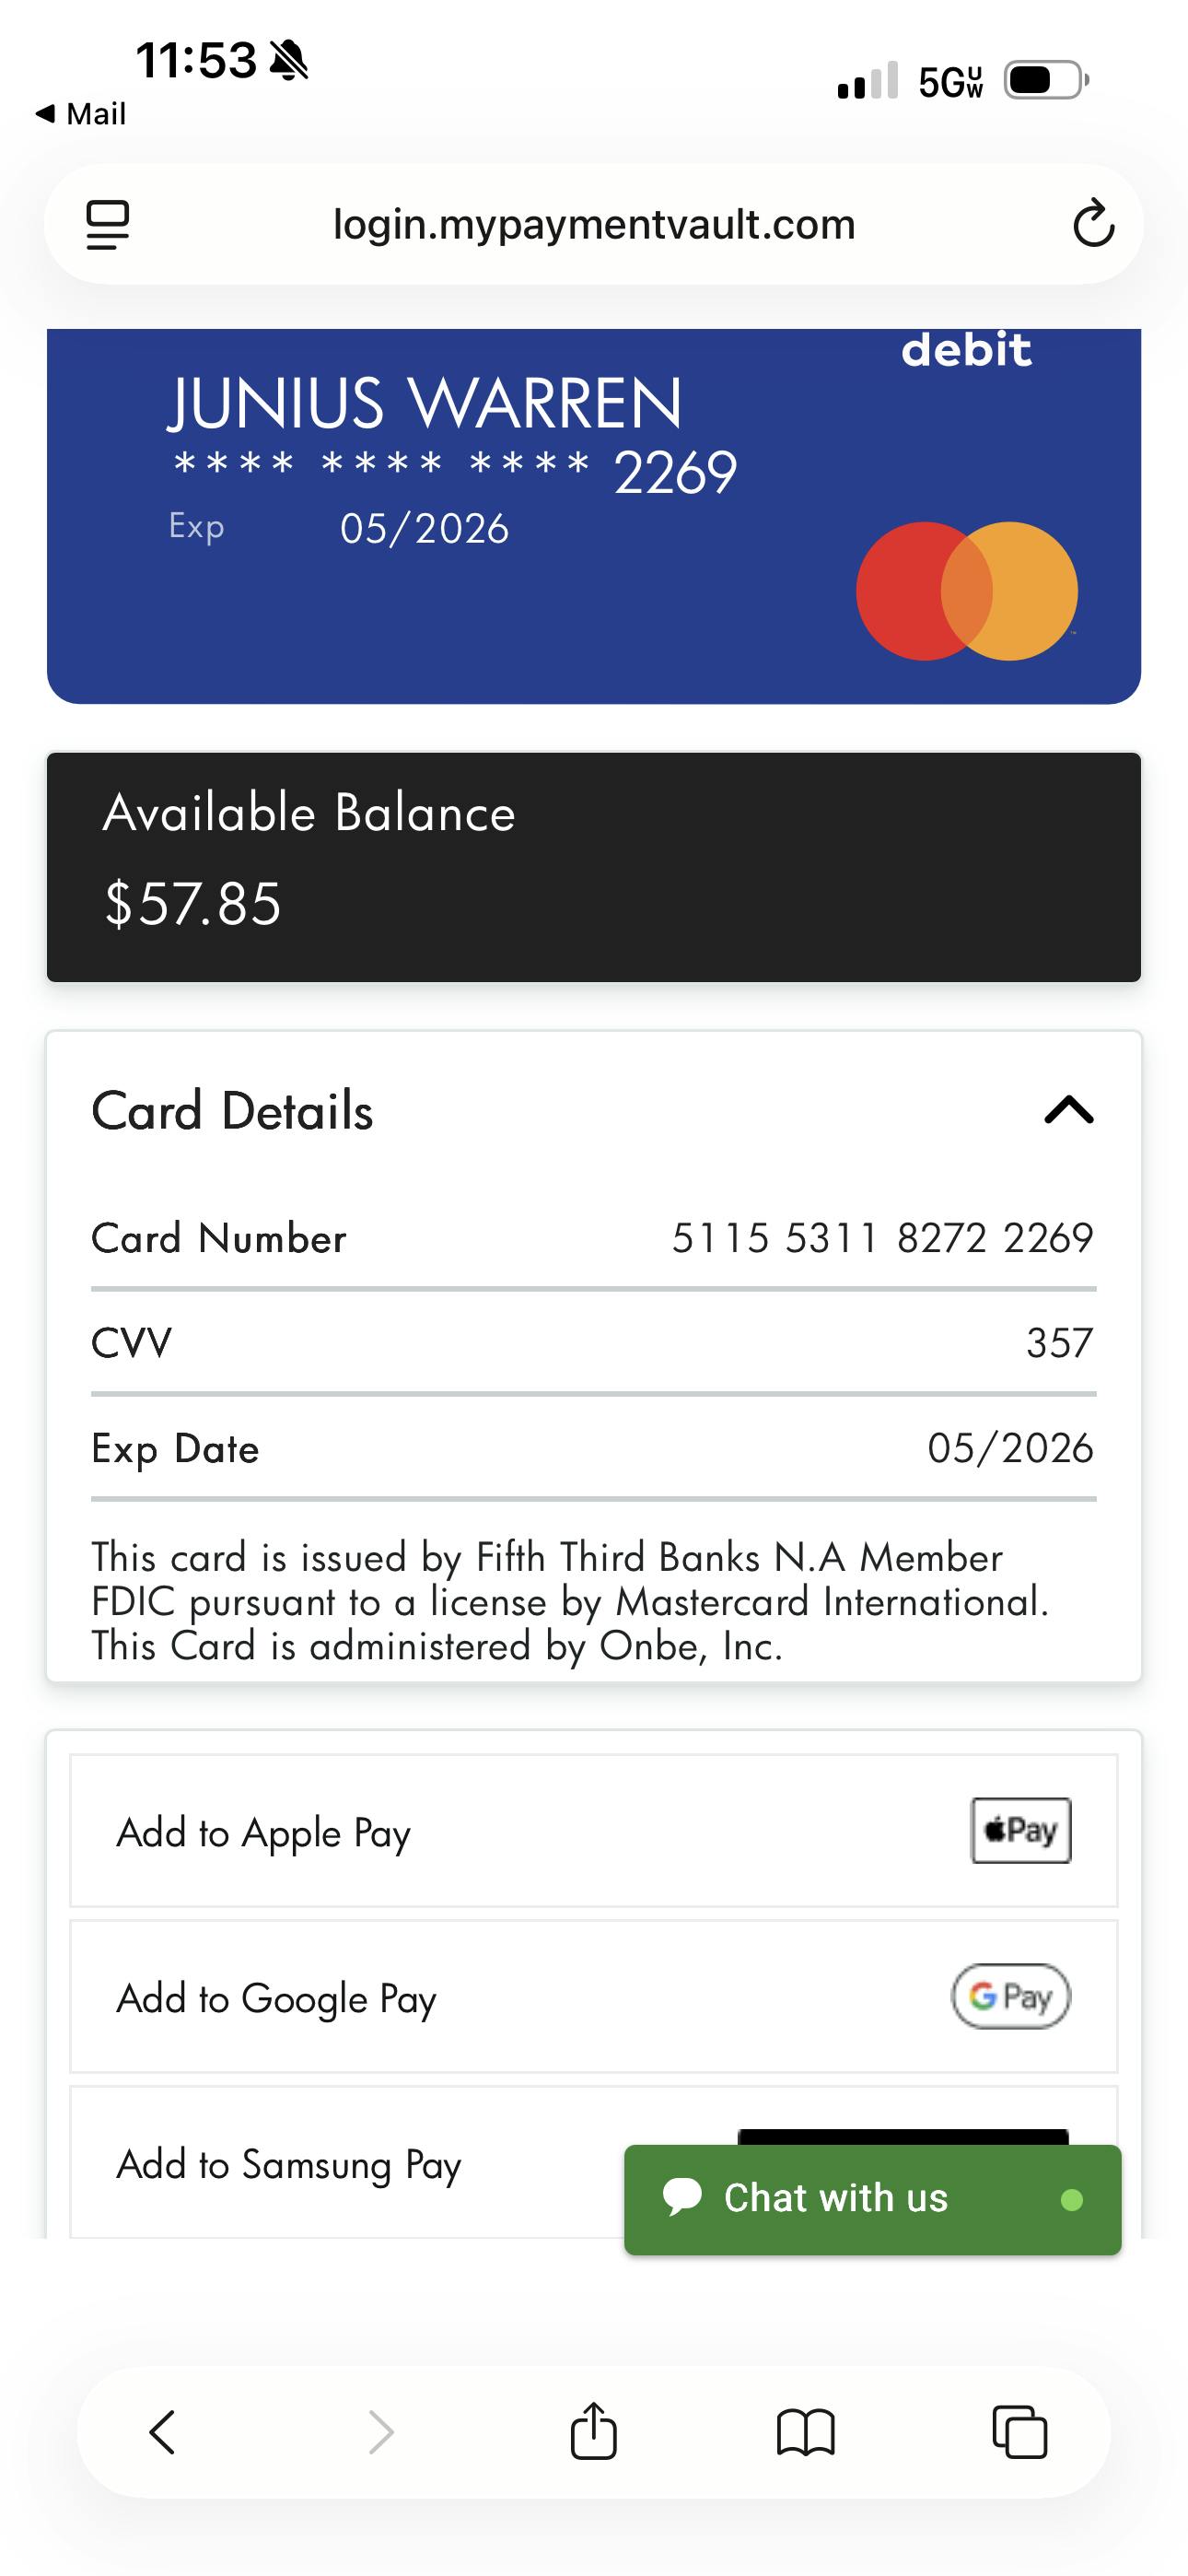Tap the Available Balance panel
The image size is (1188, 2576).
[x=594, y=866]
